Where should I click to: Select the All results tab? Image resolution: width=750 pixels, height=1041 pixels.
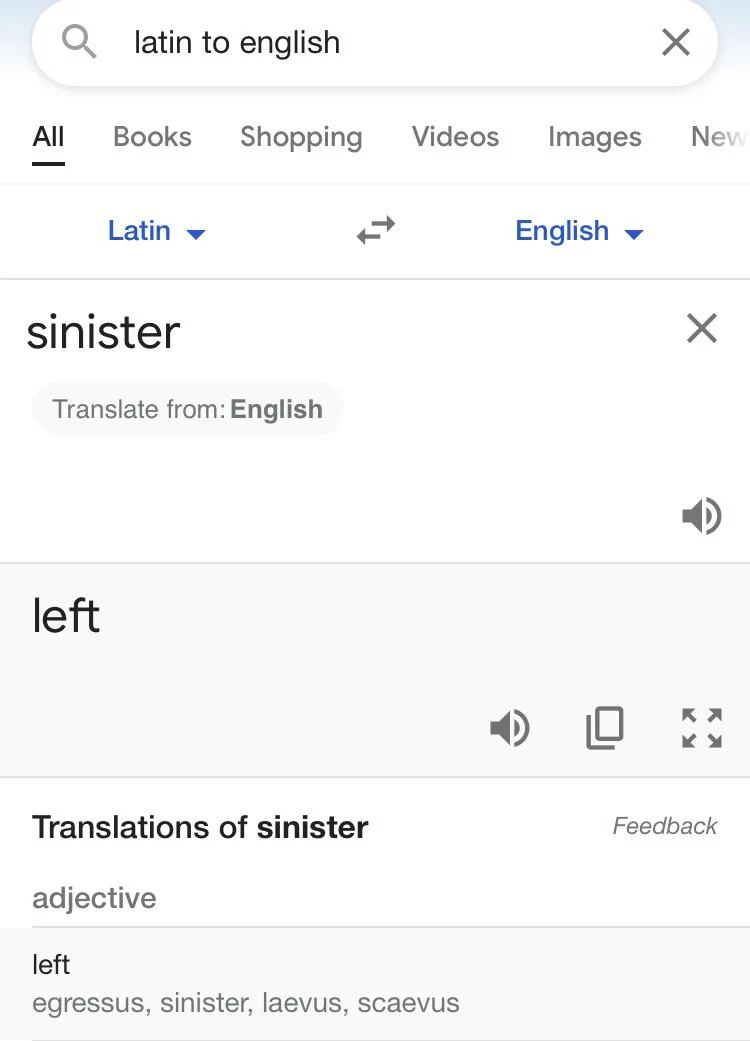(x=48, y=137)
